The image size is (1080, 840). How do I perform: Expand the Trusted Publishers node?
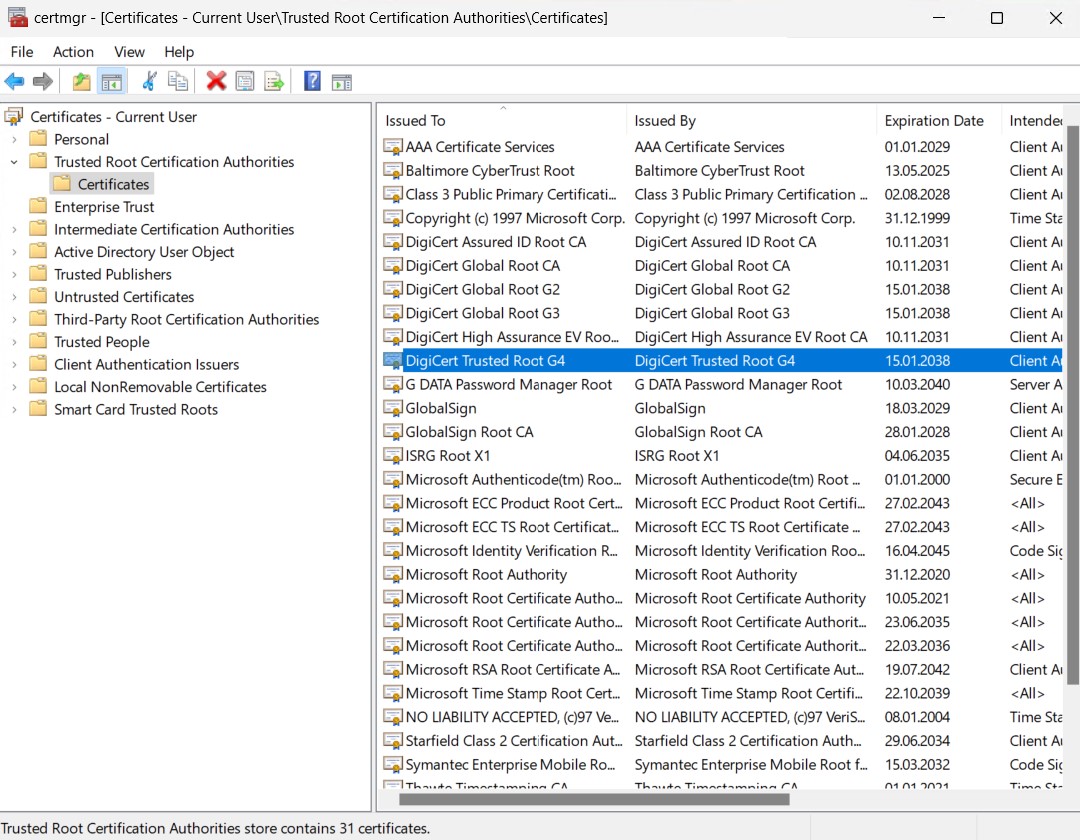coord(14,274)
